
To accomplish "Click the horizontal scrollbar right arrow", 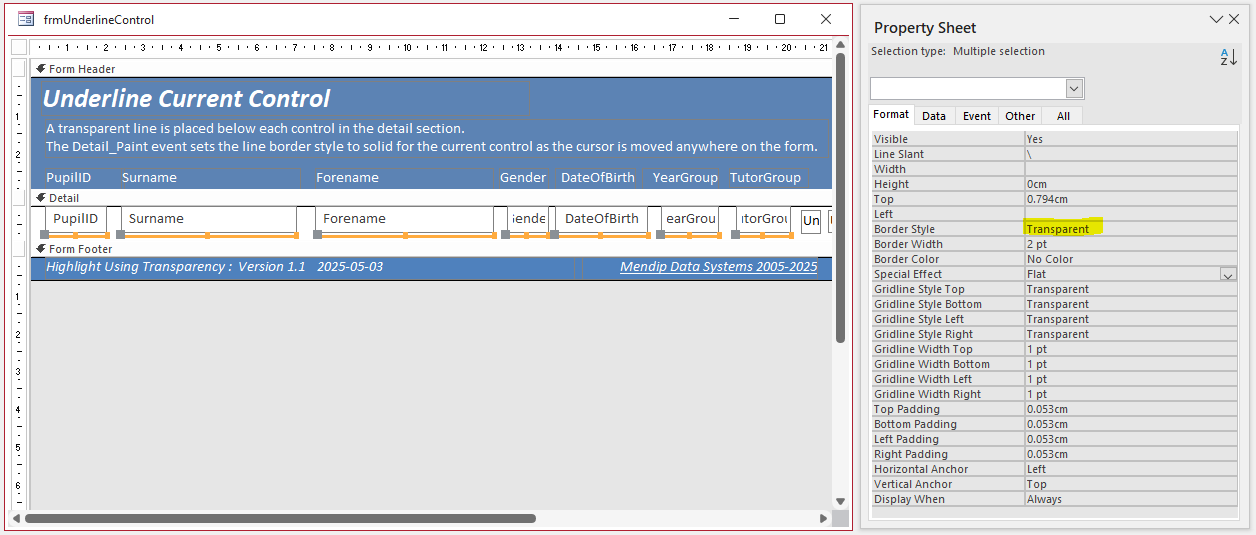I will point(824,519).
